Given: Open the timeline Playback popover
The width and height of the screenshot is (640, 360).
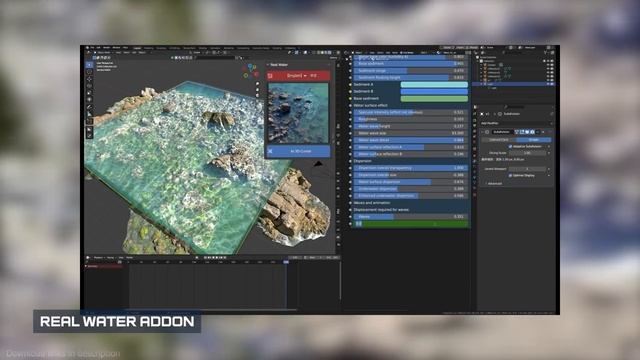Looking at the screenshot, I should click(x=99, y=258).
